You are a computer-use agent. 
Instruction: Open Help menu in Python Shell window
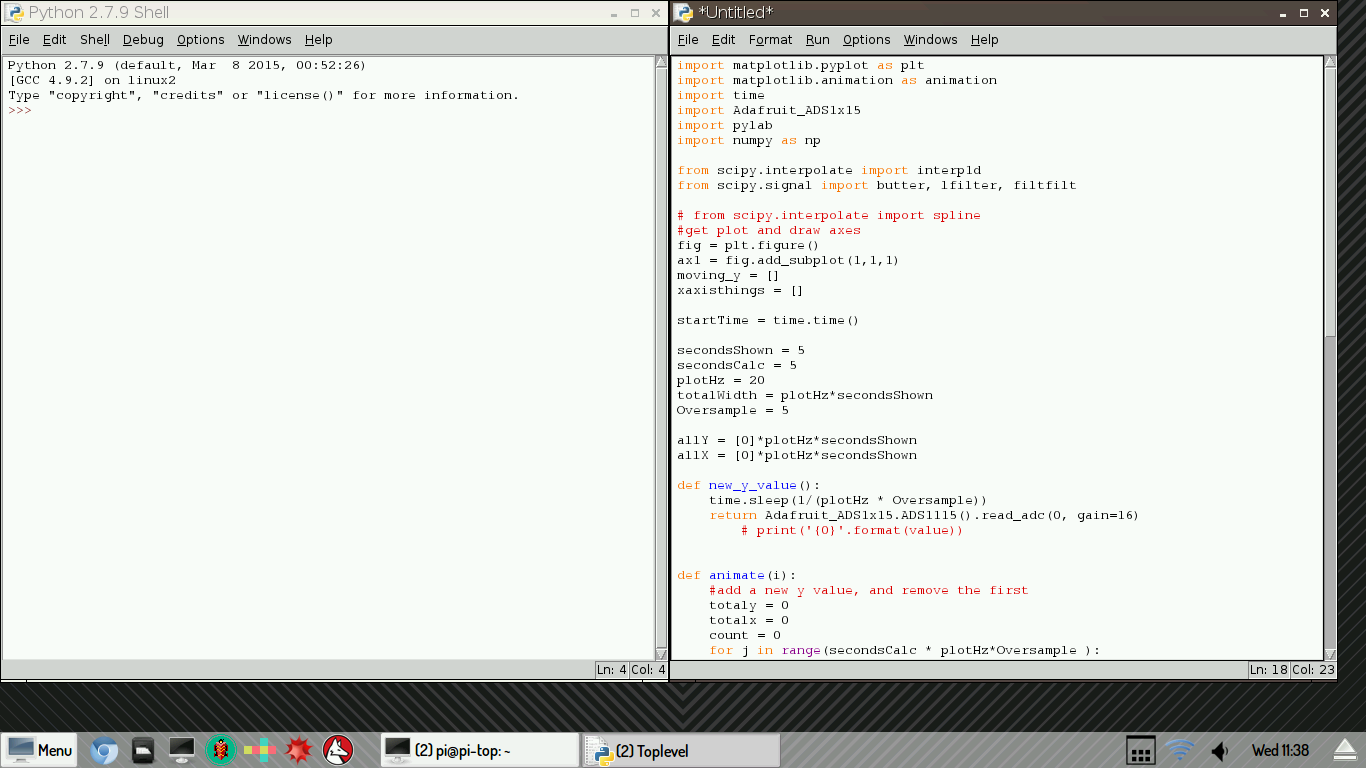[319, 40]
